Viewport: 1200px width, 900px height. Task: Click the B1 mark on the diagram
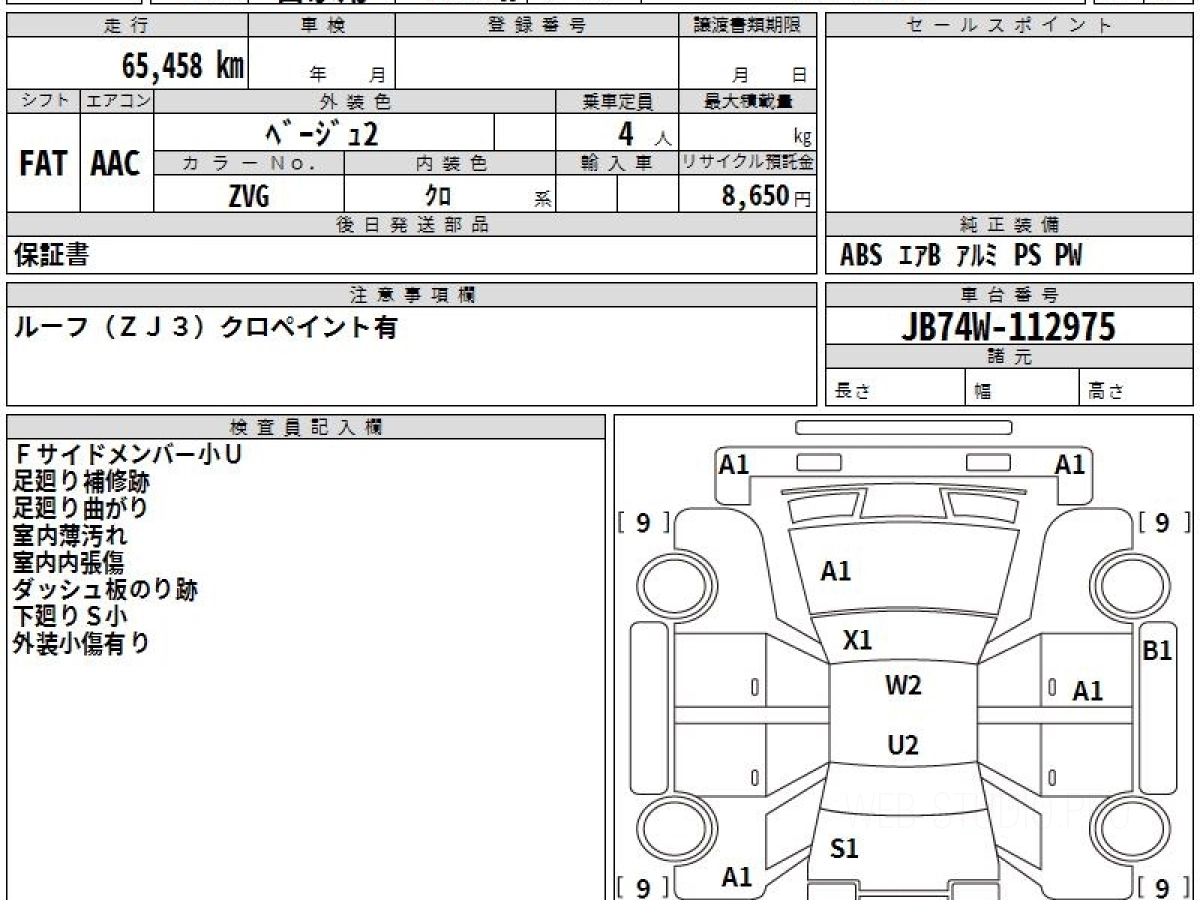tap(1157, 651)
